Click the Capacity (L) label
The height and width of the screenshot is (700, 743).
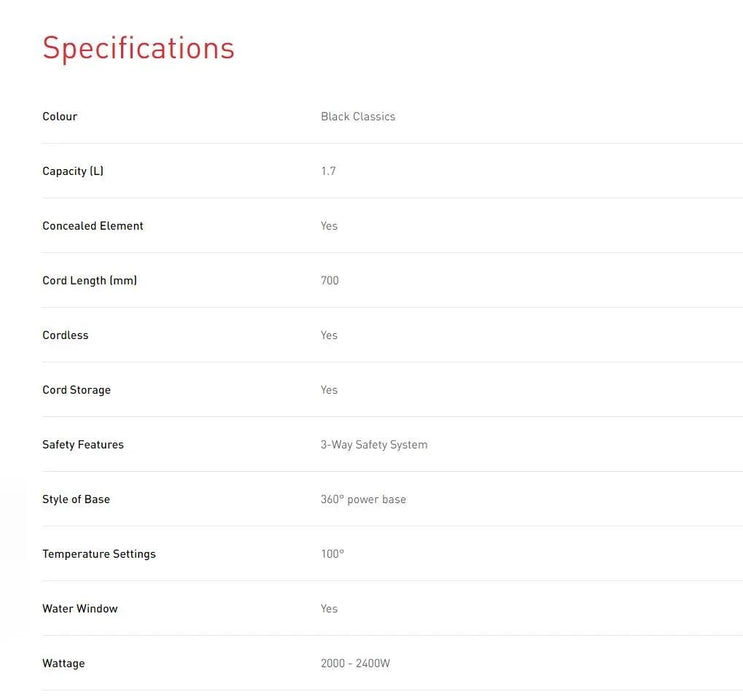coord(73,171)
